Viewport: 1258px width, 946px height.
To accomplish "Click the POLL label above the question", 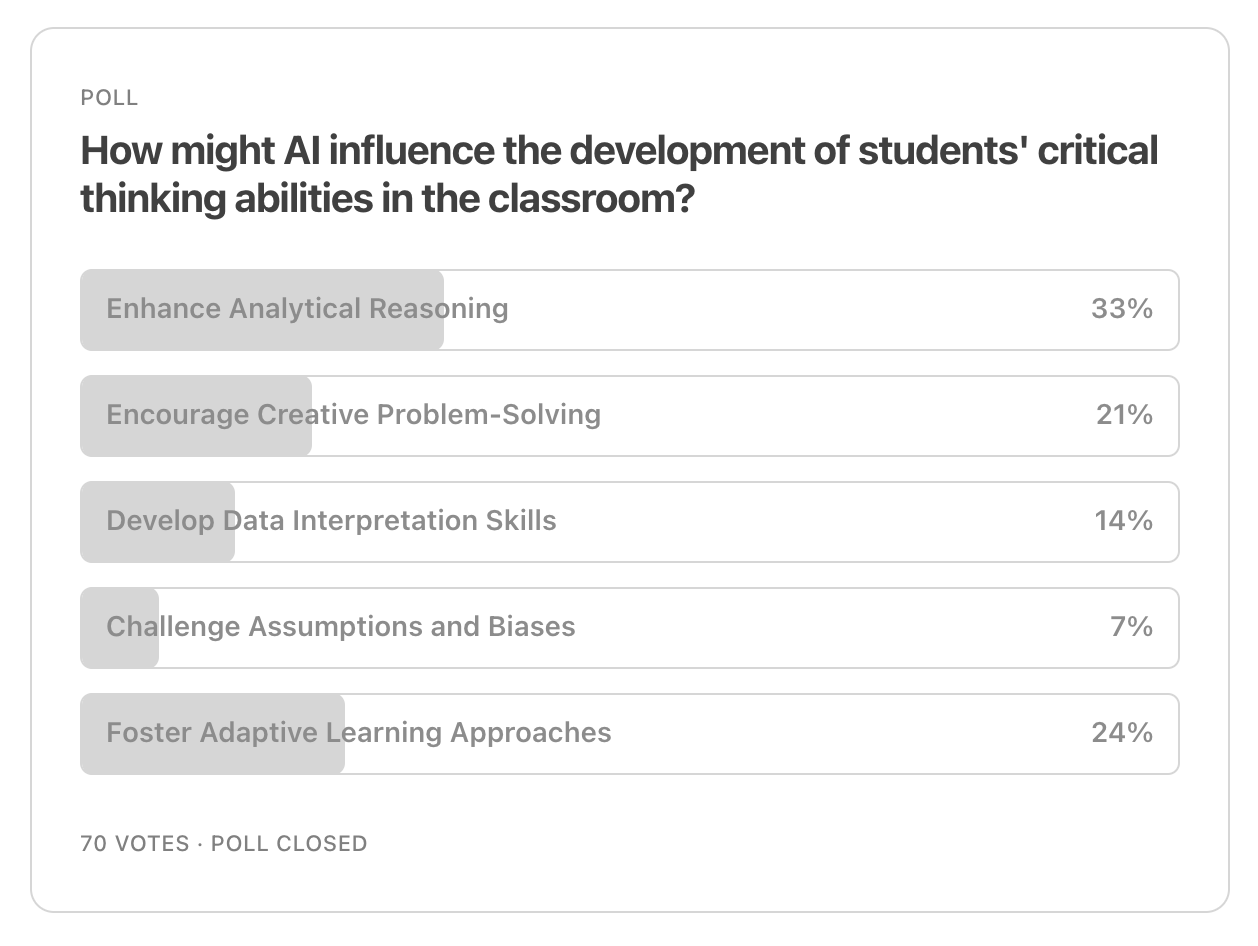I will click(109, 98).
